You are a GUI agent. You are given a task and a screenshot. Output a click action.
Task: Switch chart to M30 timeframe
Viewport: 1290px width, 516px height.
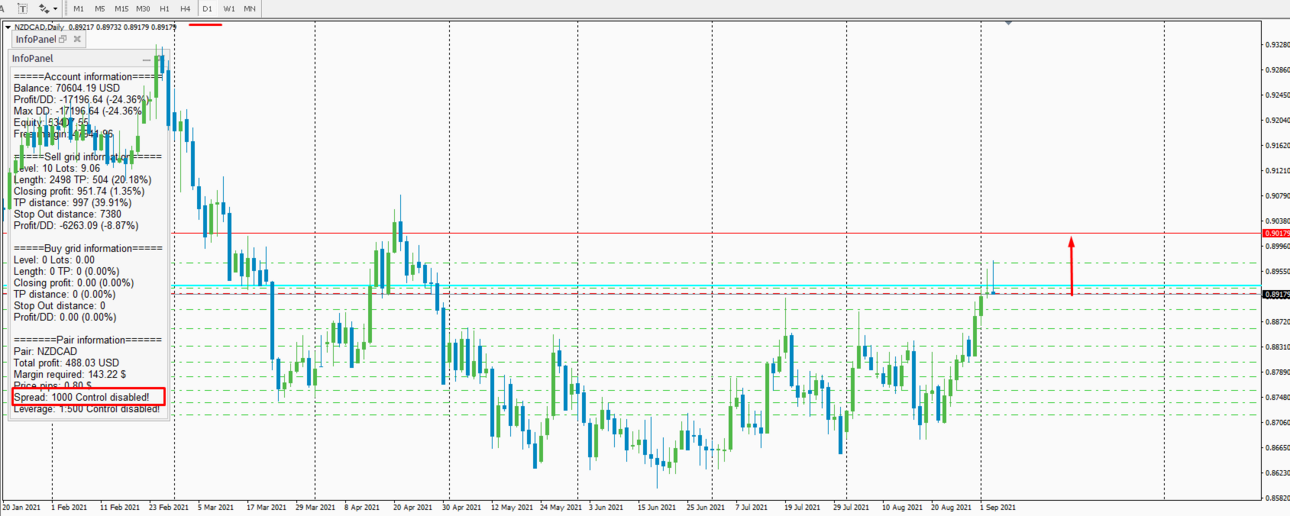(144, 8)
